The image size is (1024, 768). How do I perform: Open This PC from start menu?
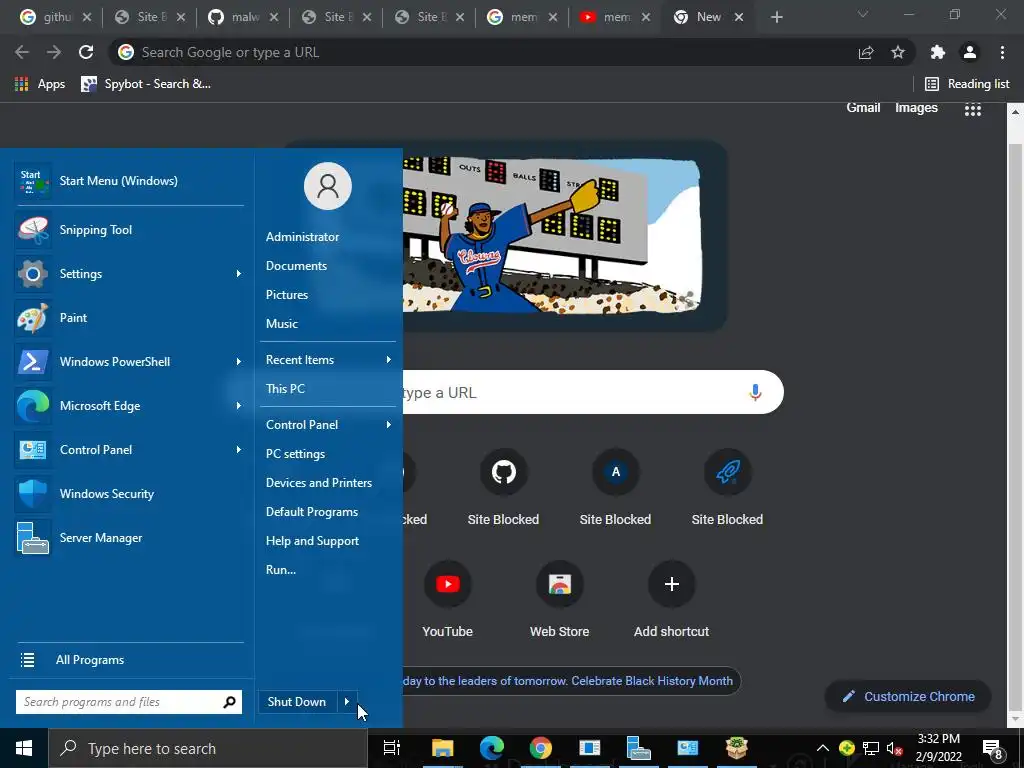285,389
